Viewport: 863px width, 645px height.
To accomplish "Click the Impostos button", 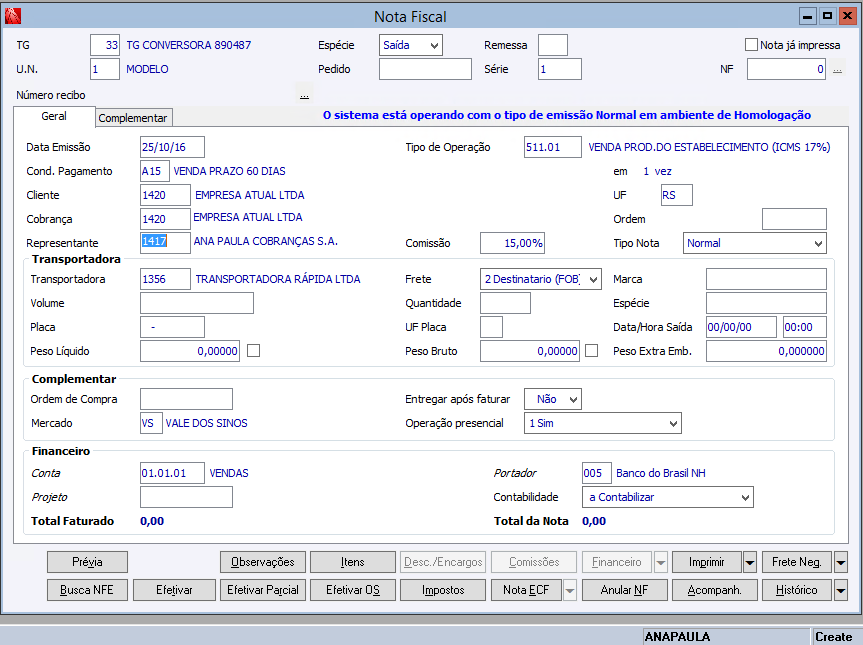I will pyautogui.click(x=442, y=590).
